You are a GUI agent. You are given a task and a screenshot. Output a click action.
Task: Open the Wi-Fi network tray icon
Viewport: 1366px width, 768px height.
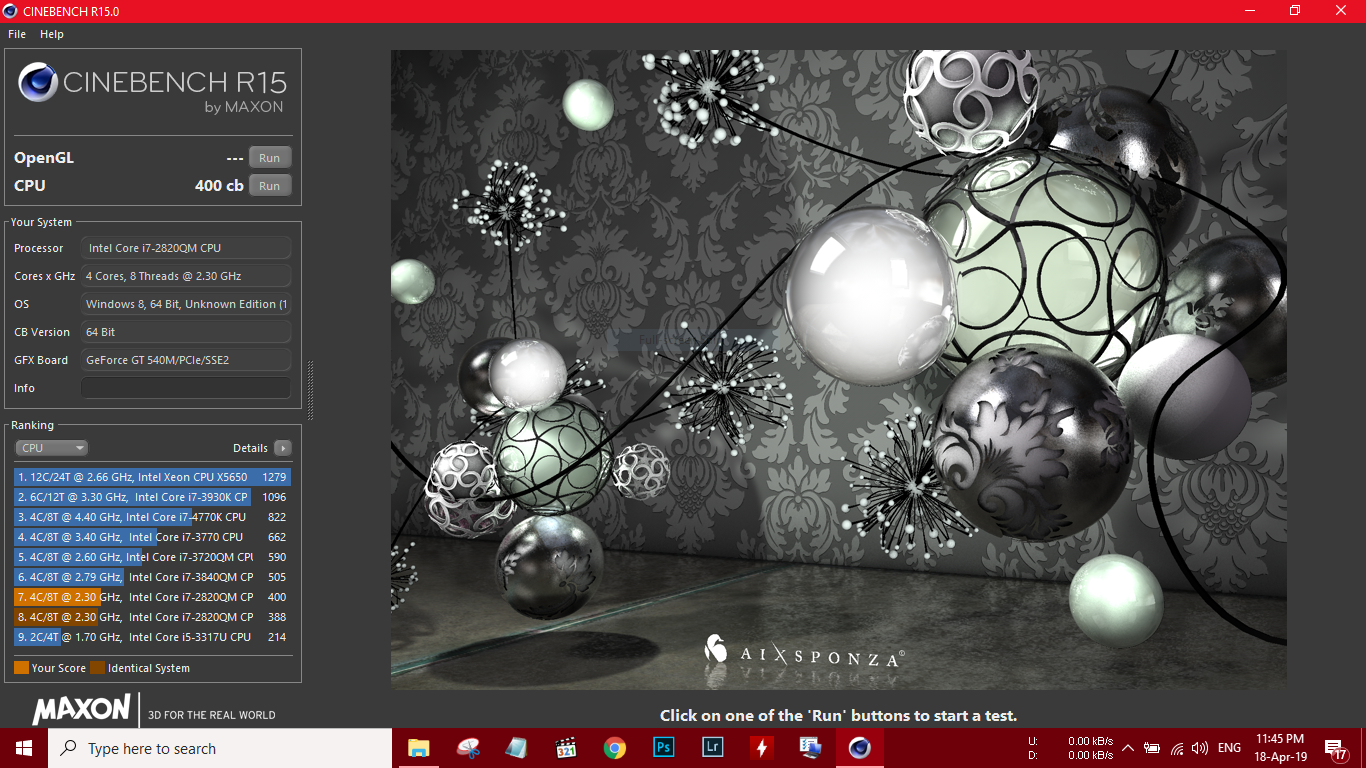tap(1177, 748)
